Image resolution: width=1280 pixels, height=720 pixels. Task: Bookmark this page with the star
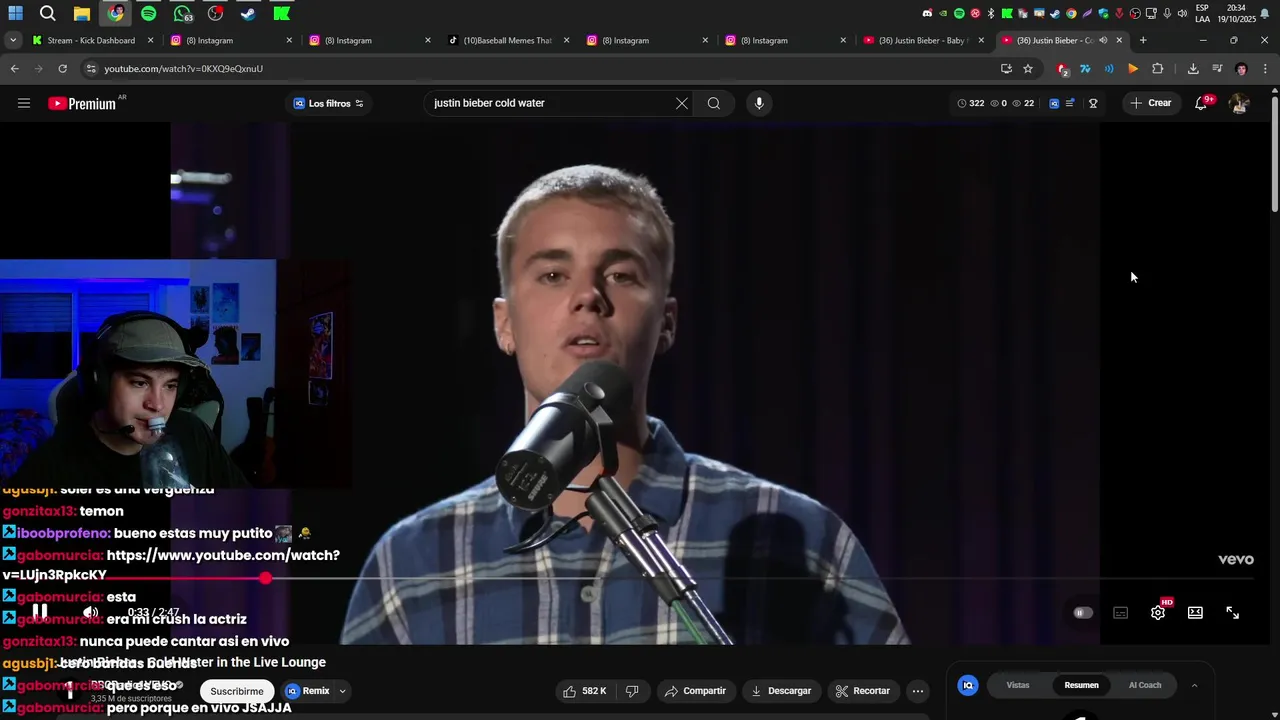click(x=1028, y=69)
